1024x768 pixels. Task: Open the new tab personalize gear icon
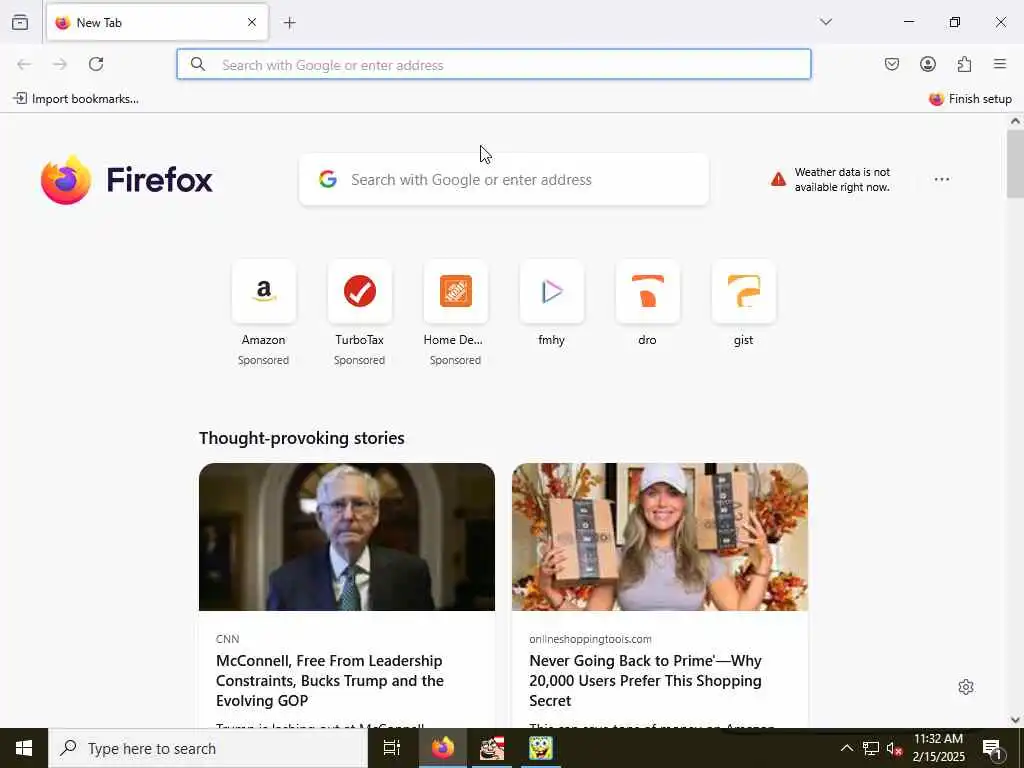(x=966, y=687)
